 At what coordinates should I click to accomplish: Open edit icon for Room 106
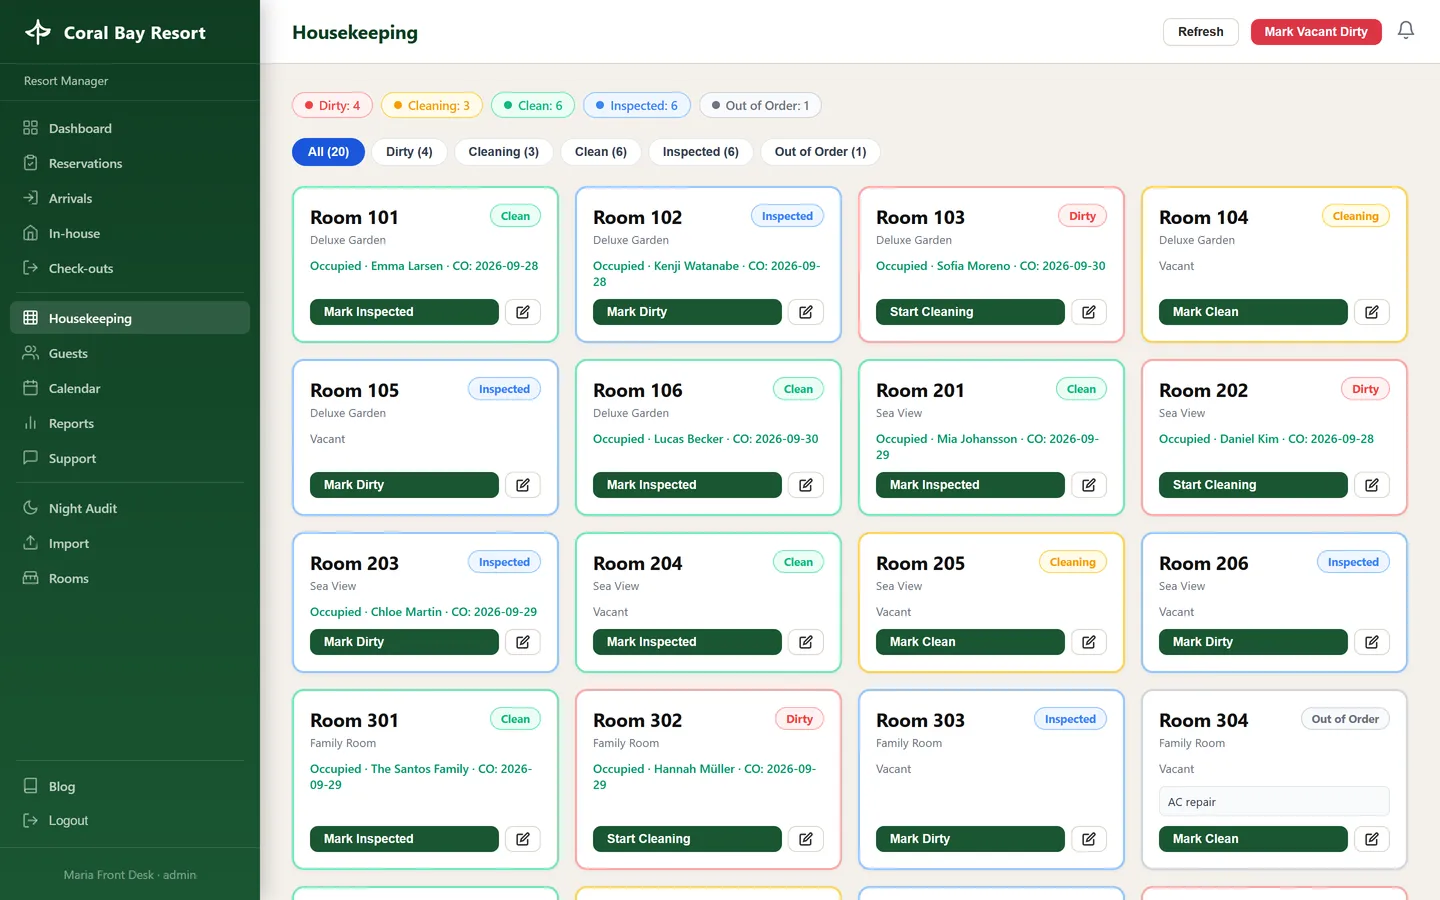[806, 485]
